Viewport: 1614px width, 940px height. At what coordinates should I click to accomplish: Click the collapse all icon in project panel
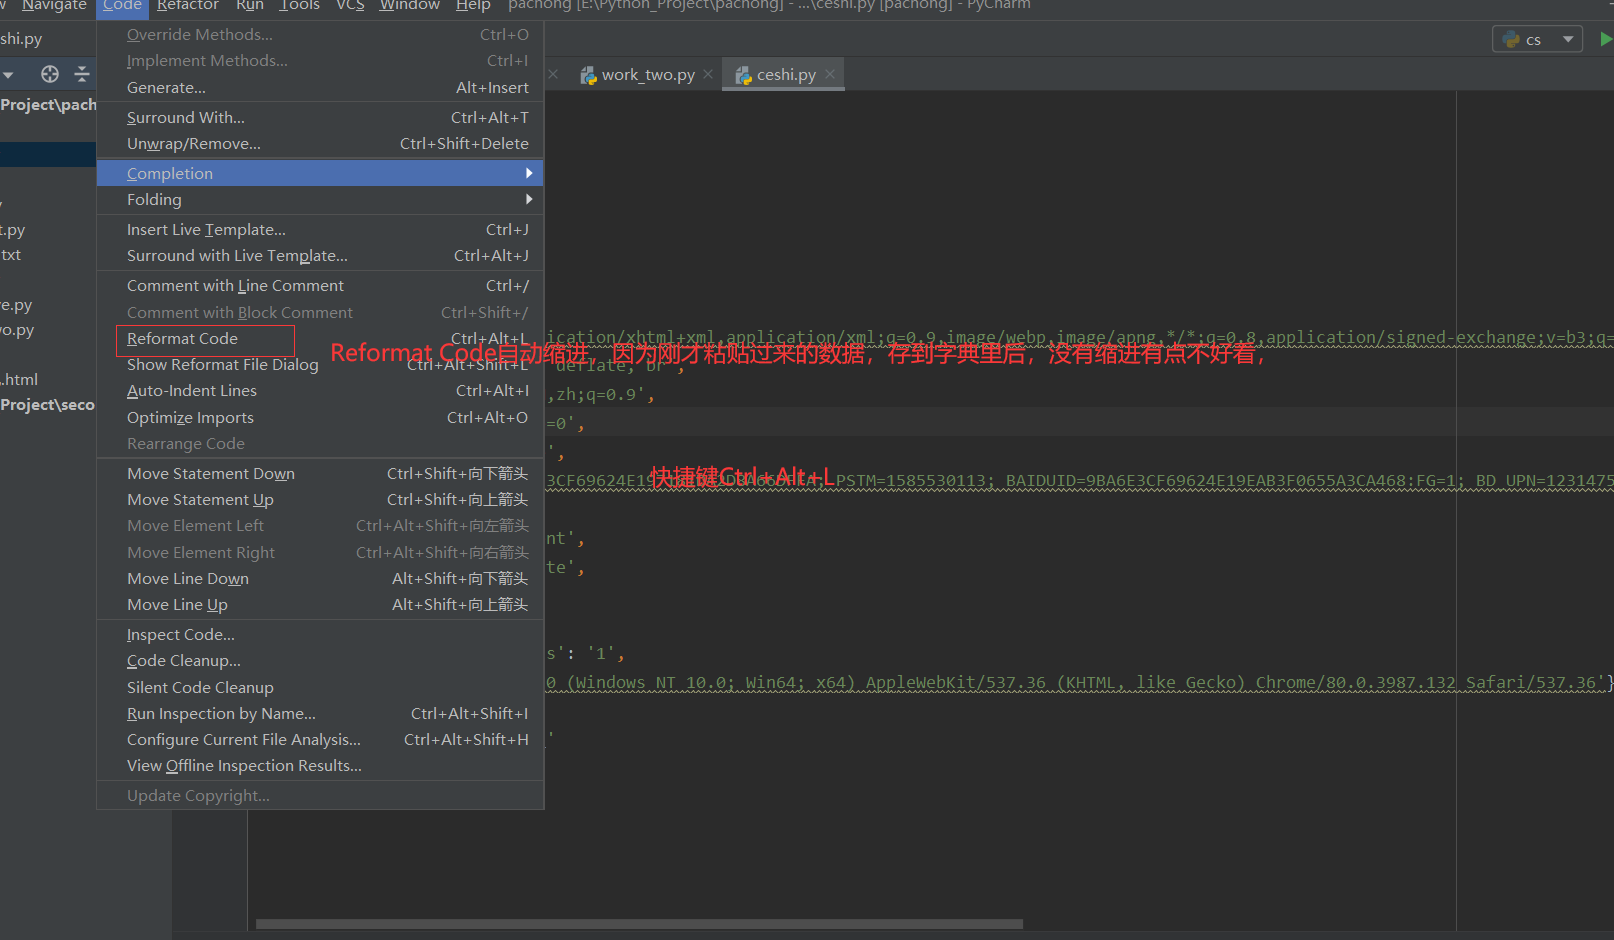click(x=82, y=74)
